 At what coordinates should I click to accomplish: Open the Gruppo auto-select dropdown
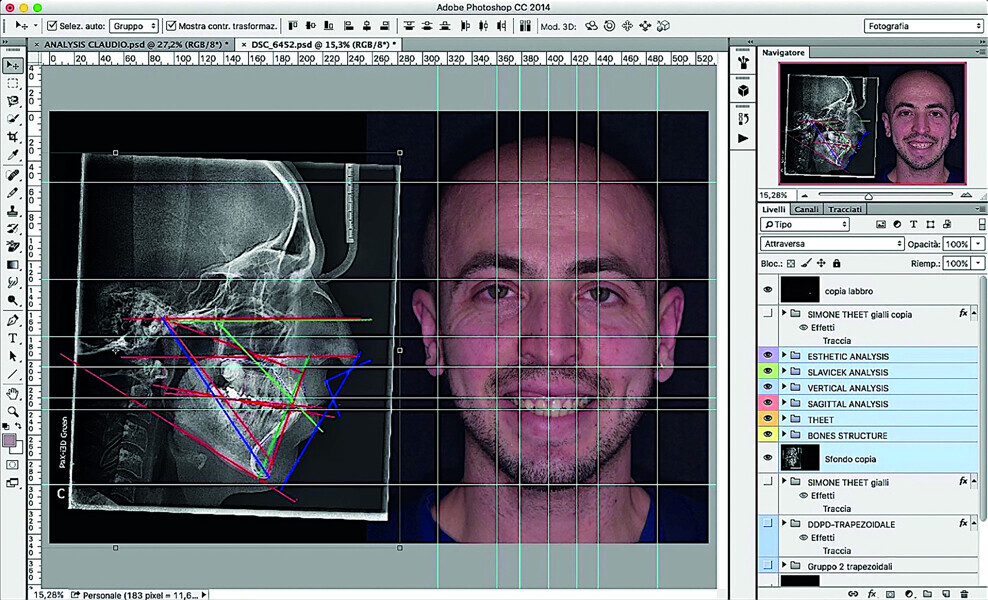pos(133,25)
